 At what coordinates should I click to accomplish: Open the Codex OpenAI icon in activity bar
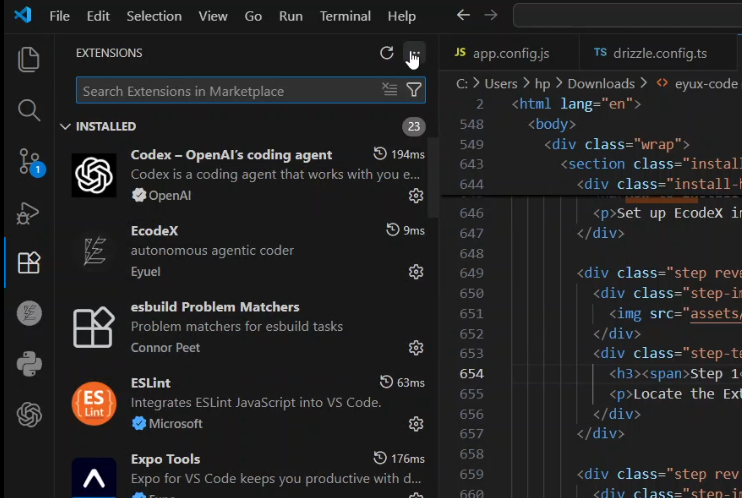click(x=29, y=414)
